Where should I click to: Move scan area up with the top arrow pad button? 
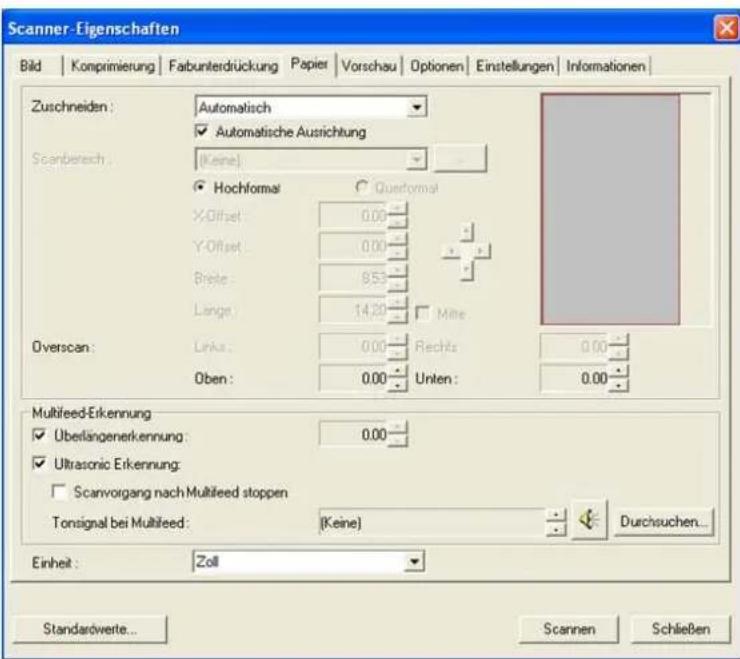point(466,232)
